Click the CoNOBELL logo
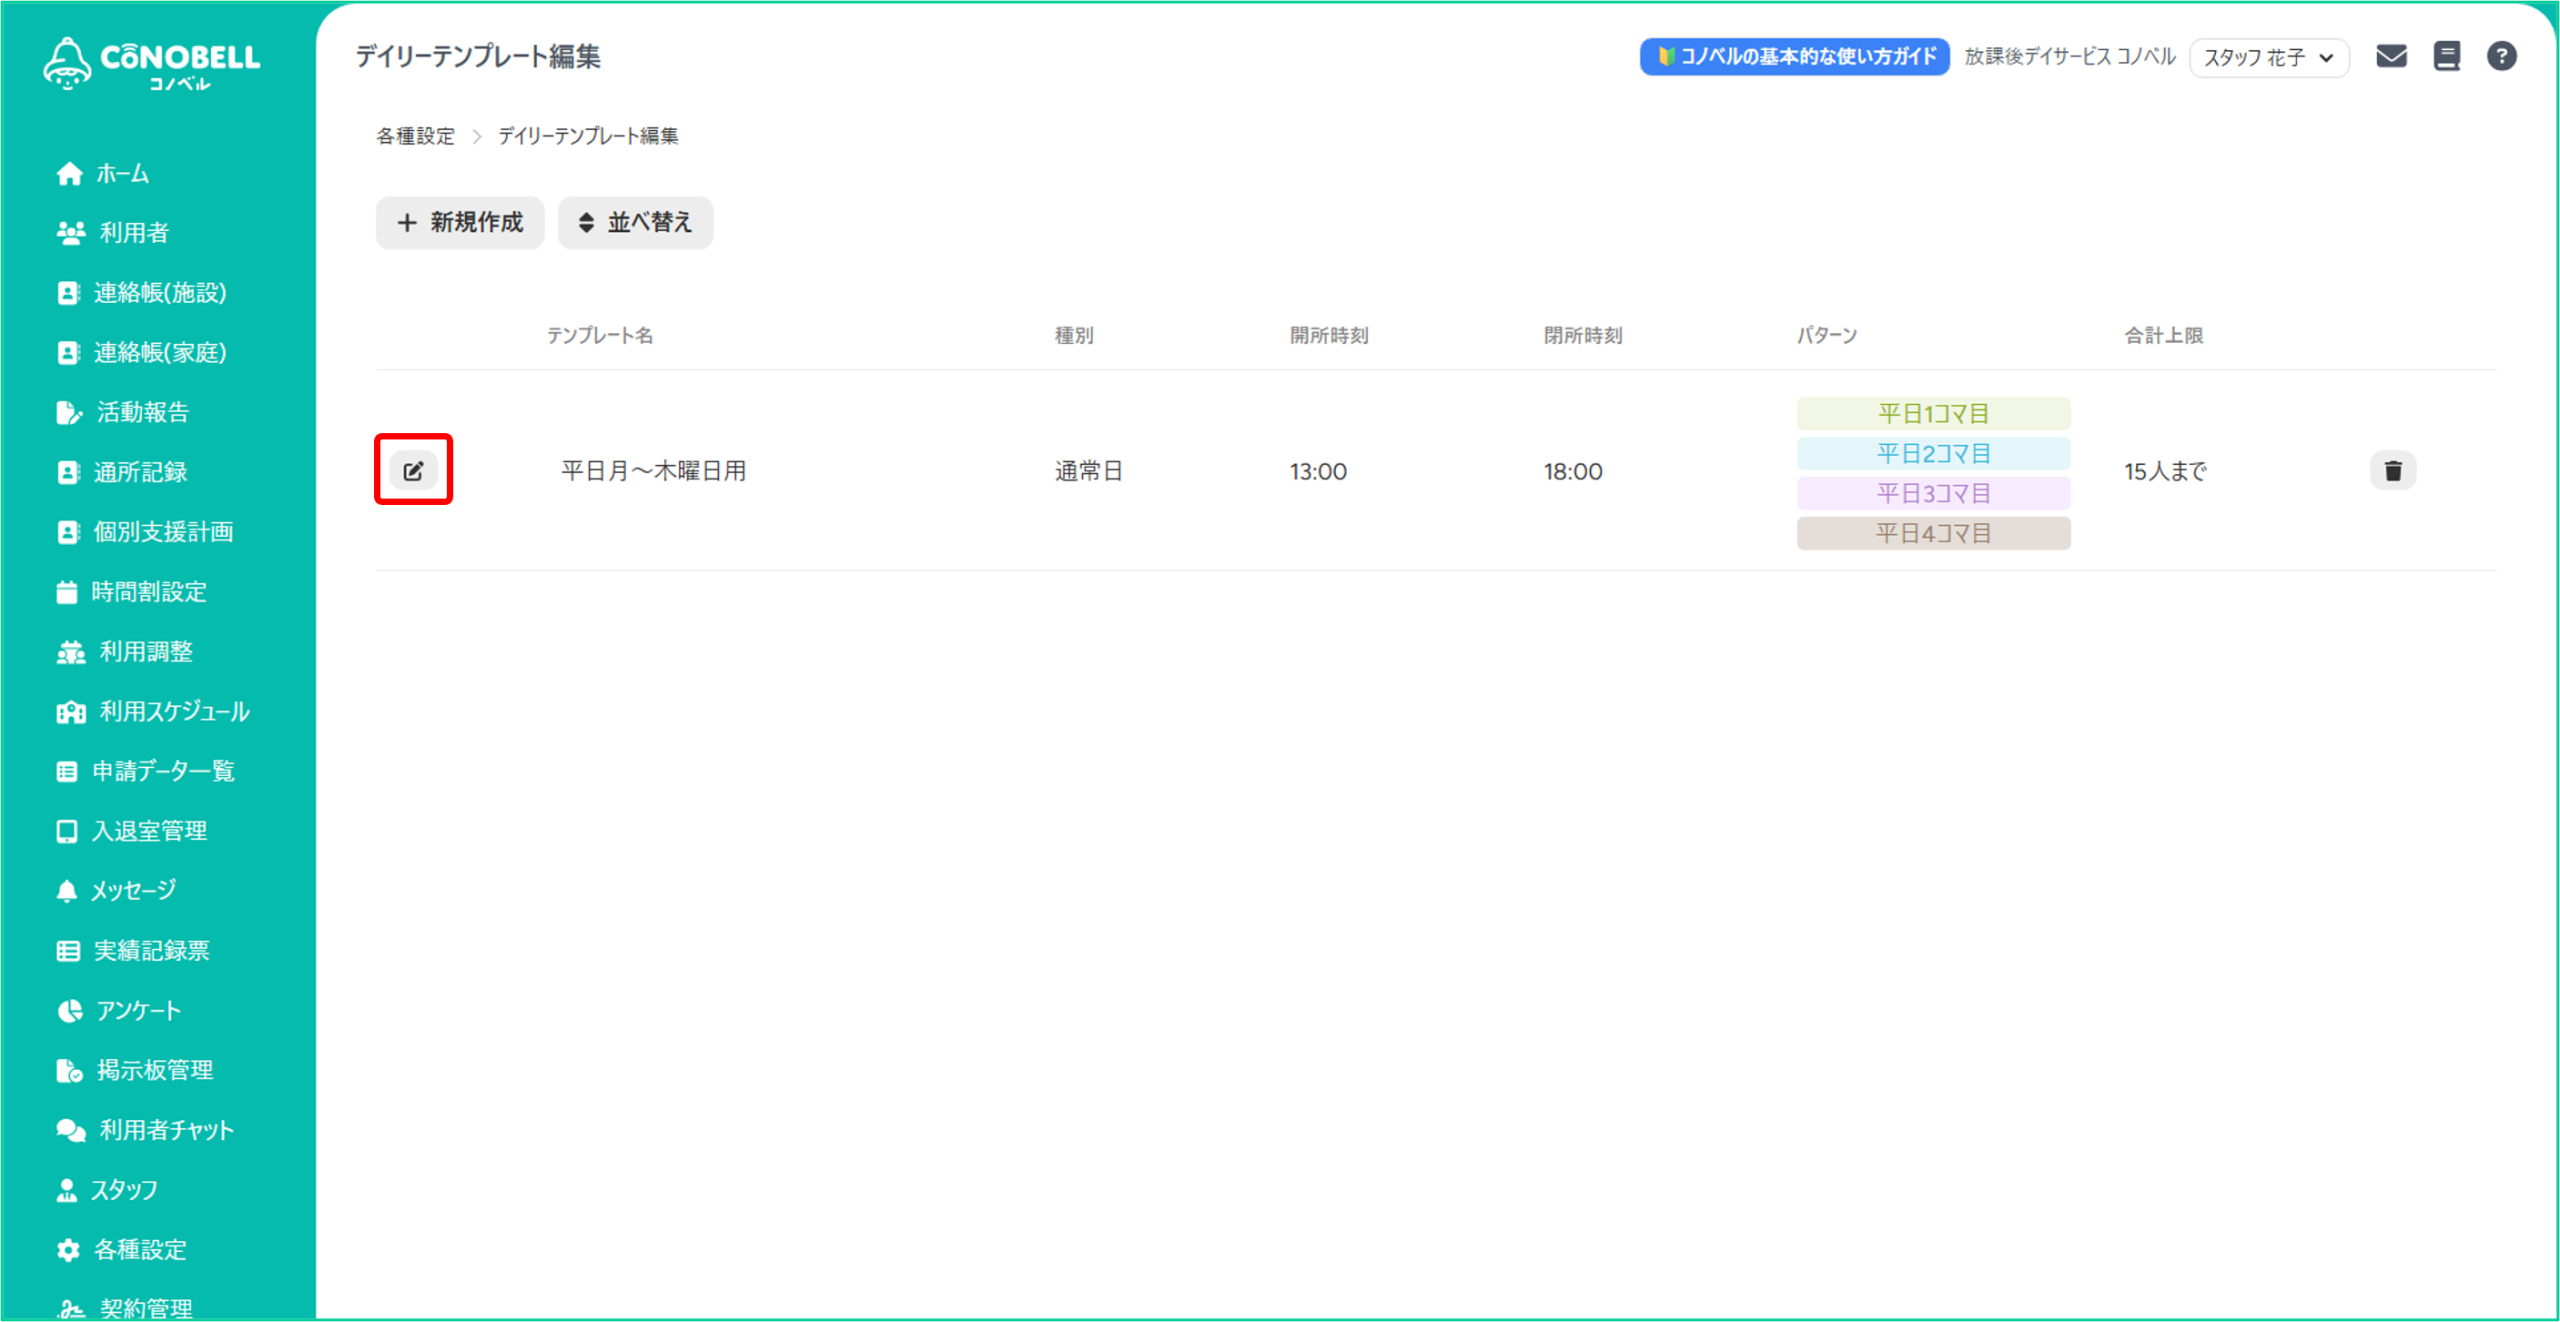The image size is (2560, 1322). (x=152, y=63)
